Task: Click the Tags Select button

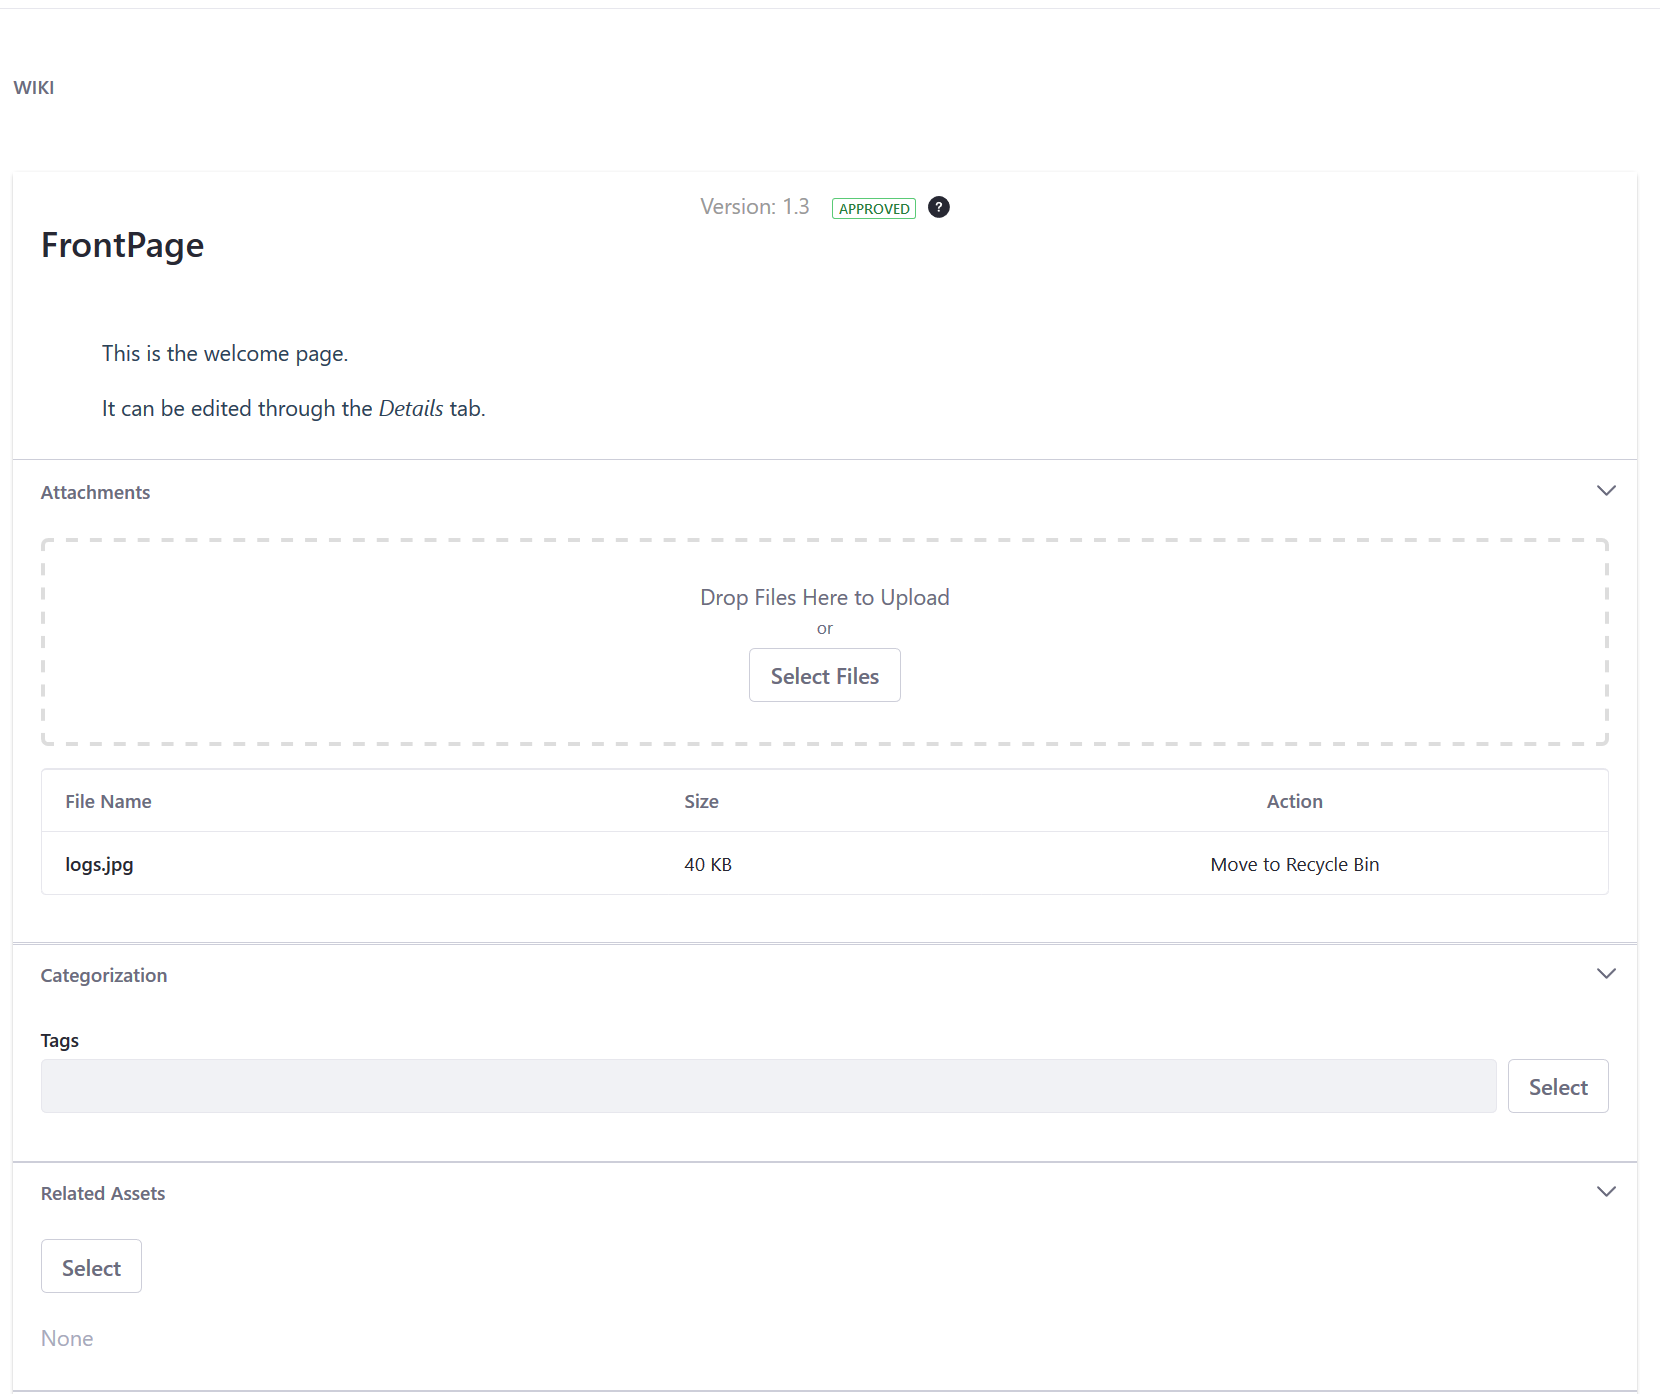Action: [x=1558, y=1086]
